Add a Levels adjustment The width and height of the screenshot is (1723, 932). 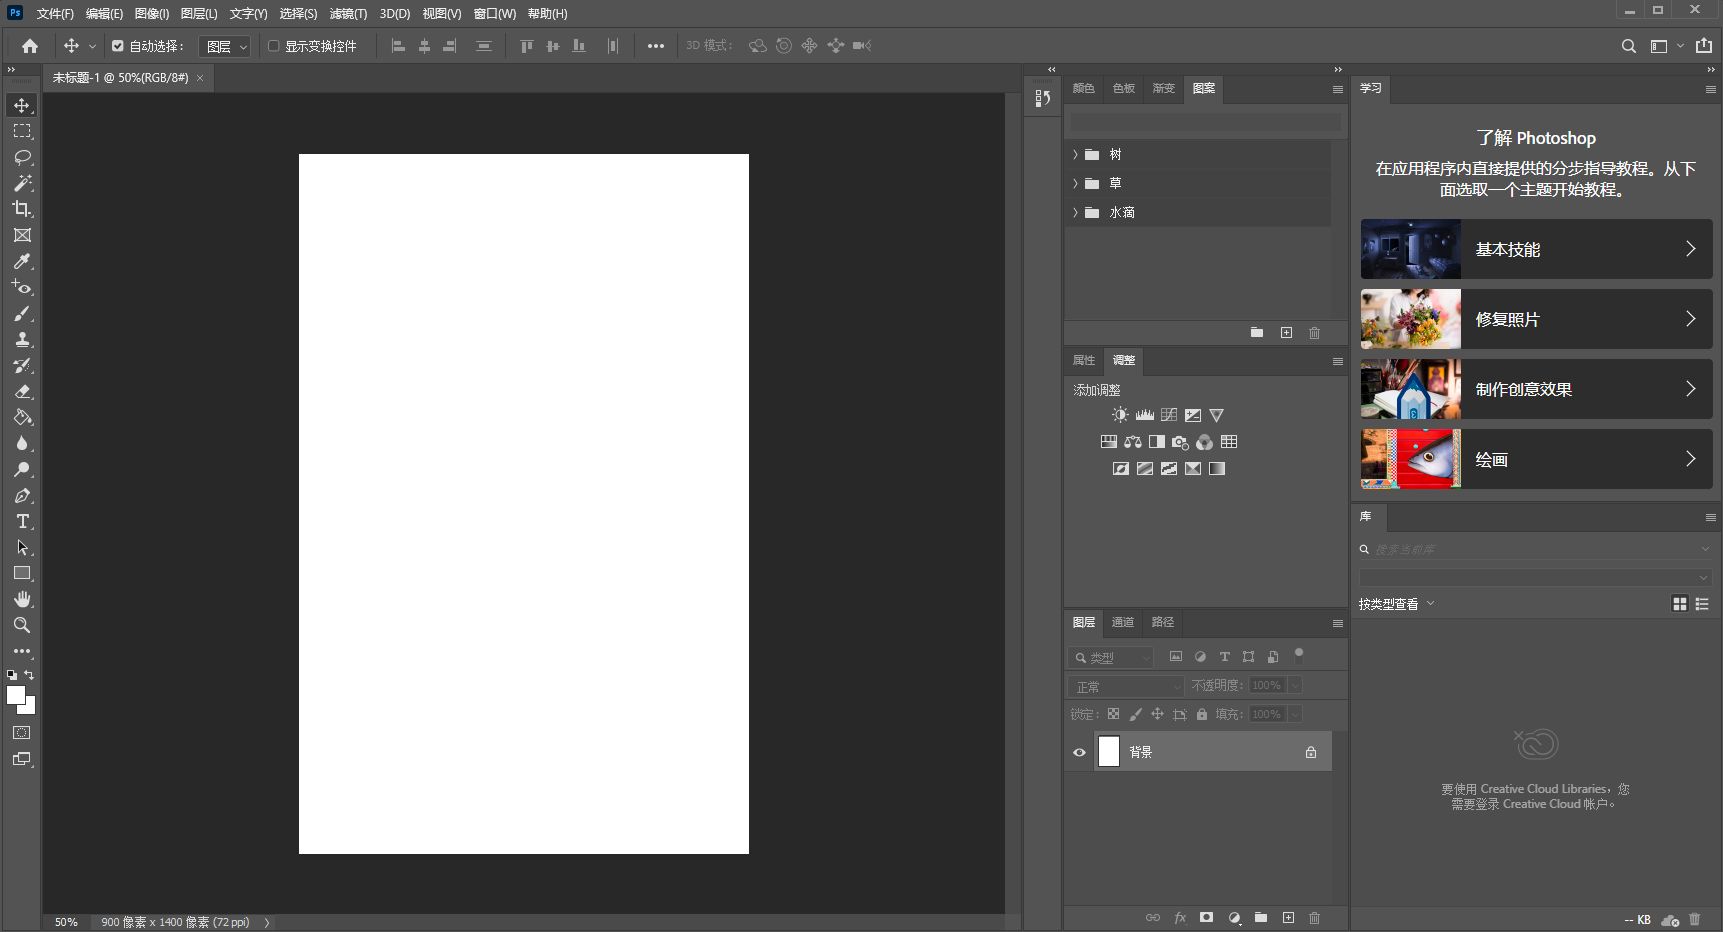1145,415
